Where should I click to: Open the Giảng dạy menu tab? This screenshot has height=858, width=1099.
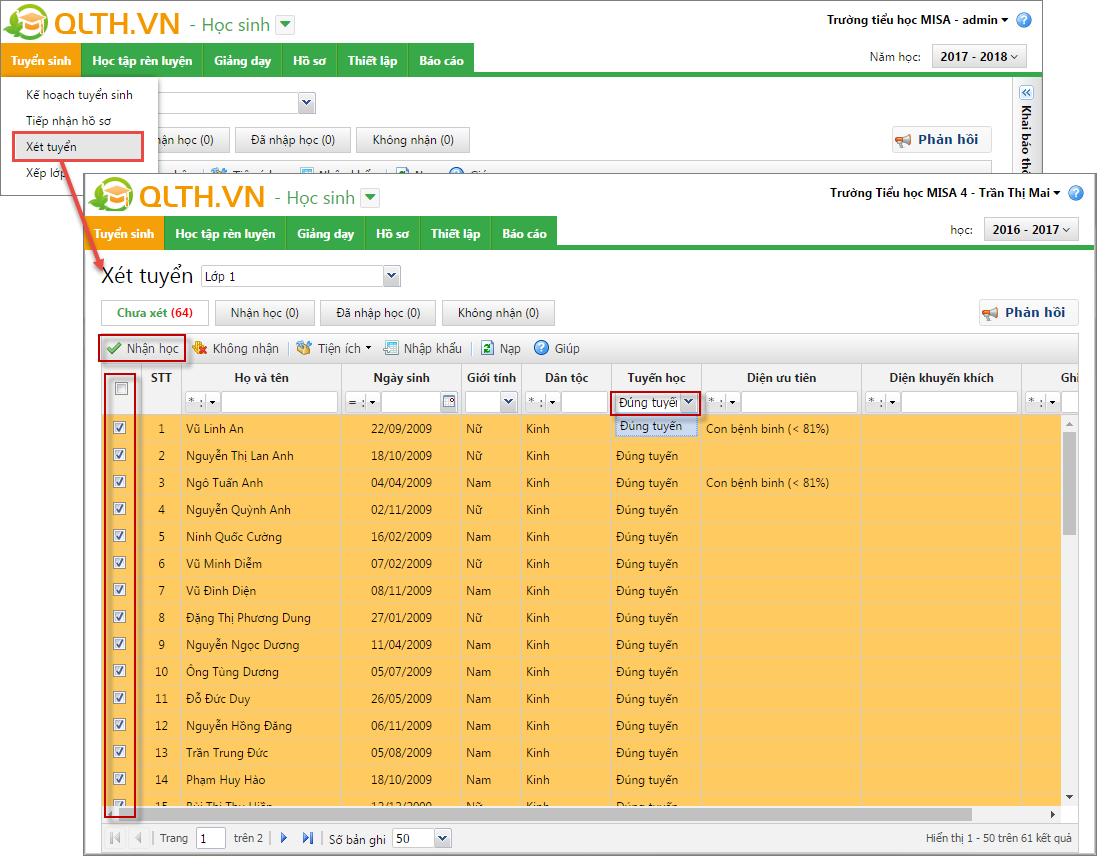(325, 234)
